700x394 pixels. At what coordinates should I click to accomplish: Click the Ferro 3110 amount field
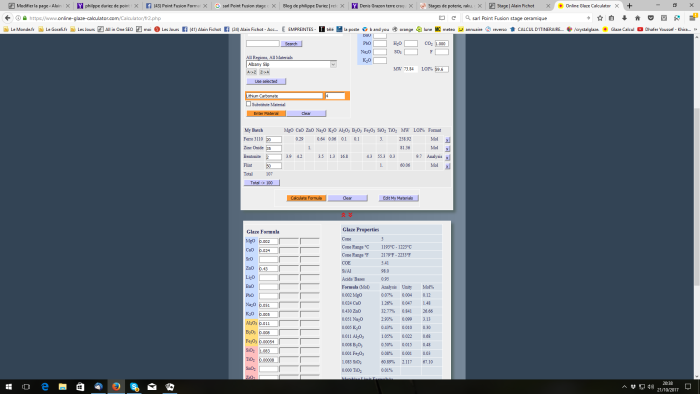(x=274, y=140)
